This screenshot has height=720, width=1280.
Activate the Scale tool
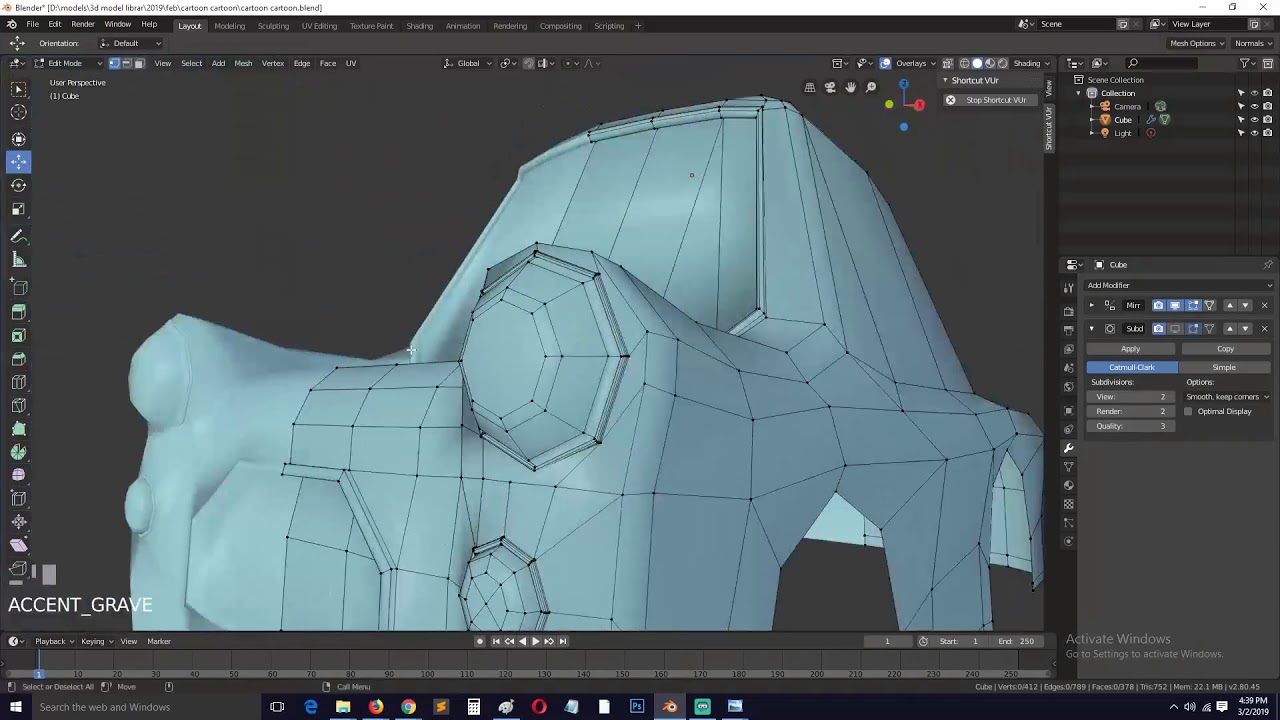tap(18, 209)
